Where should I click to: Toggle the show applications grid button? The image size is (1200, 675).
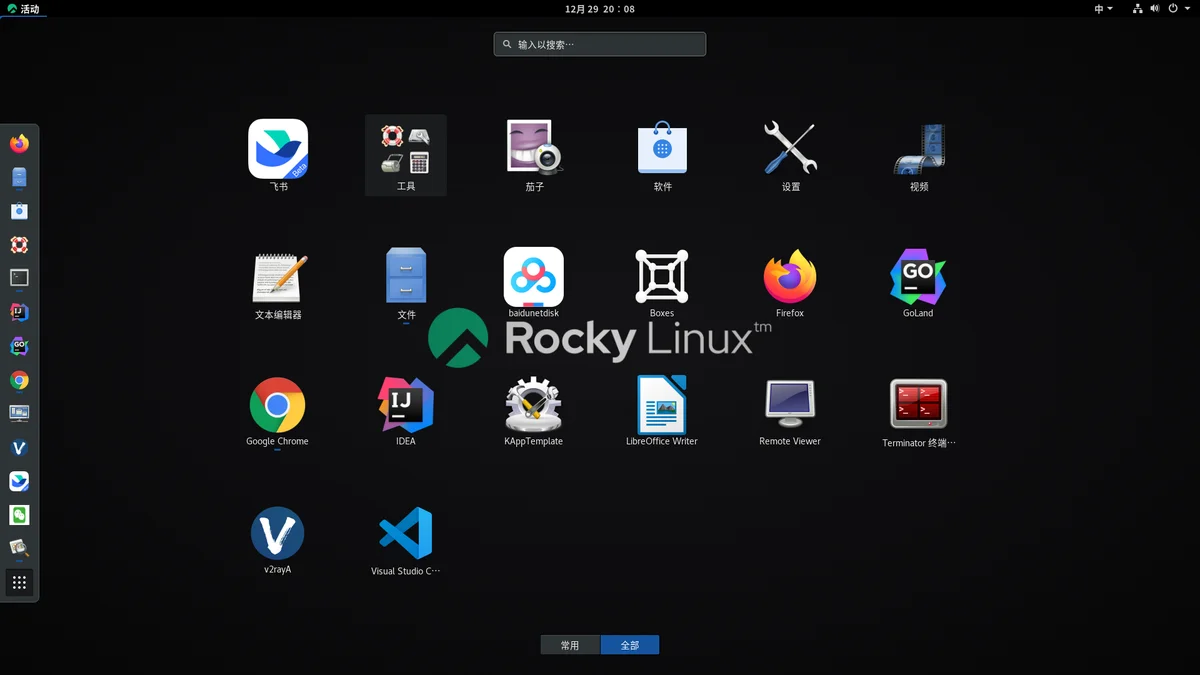19,582
